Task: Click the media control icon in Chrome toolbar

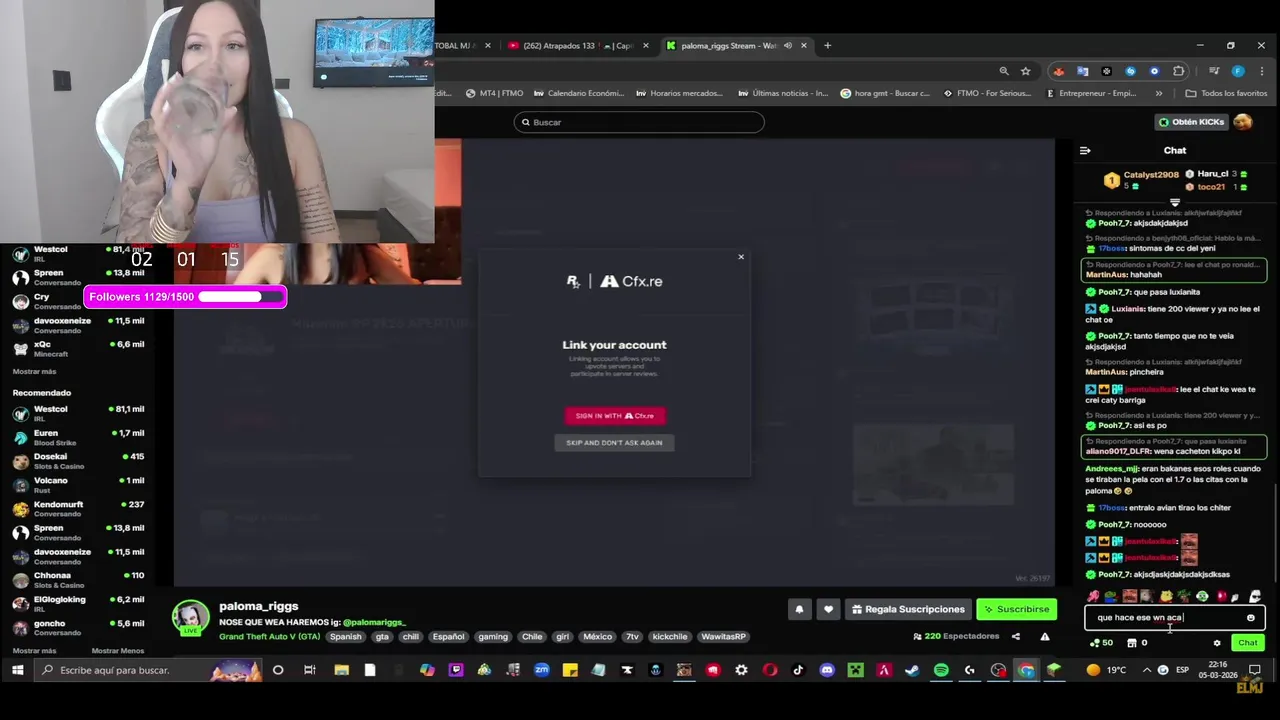Action: (x=1214, y=71)
